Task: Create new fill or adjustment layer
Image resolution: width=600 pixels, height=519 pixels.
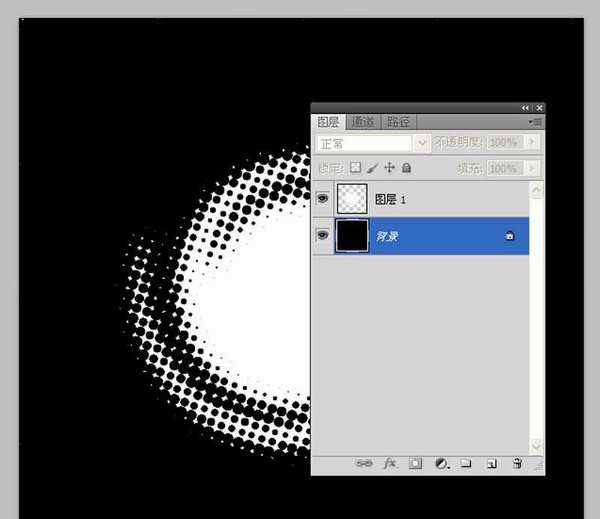Action: coord(441,464)
